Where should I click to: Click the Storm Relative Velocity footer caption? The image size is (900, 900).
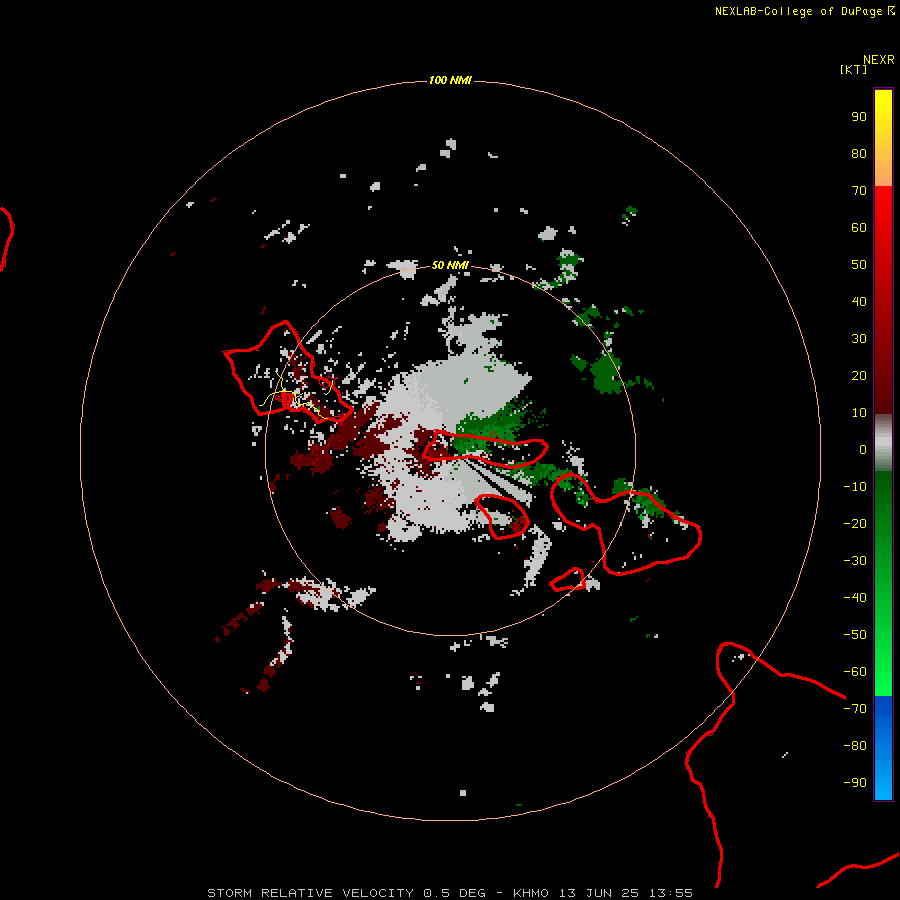click(450, 893)
